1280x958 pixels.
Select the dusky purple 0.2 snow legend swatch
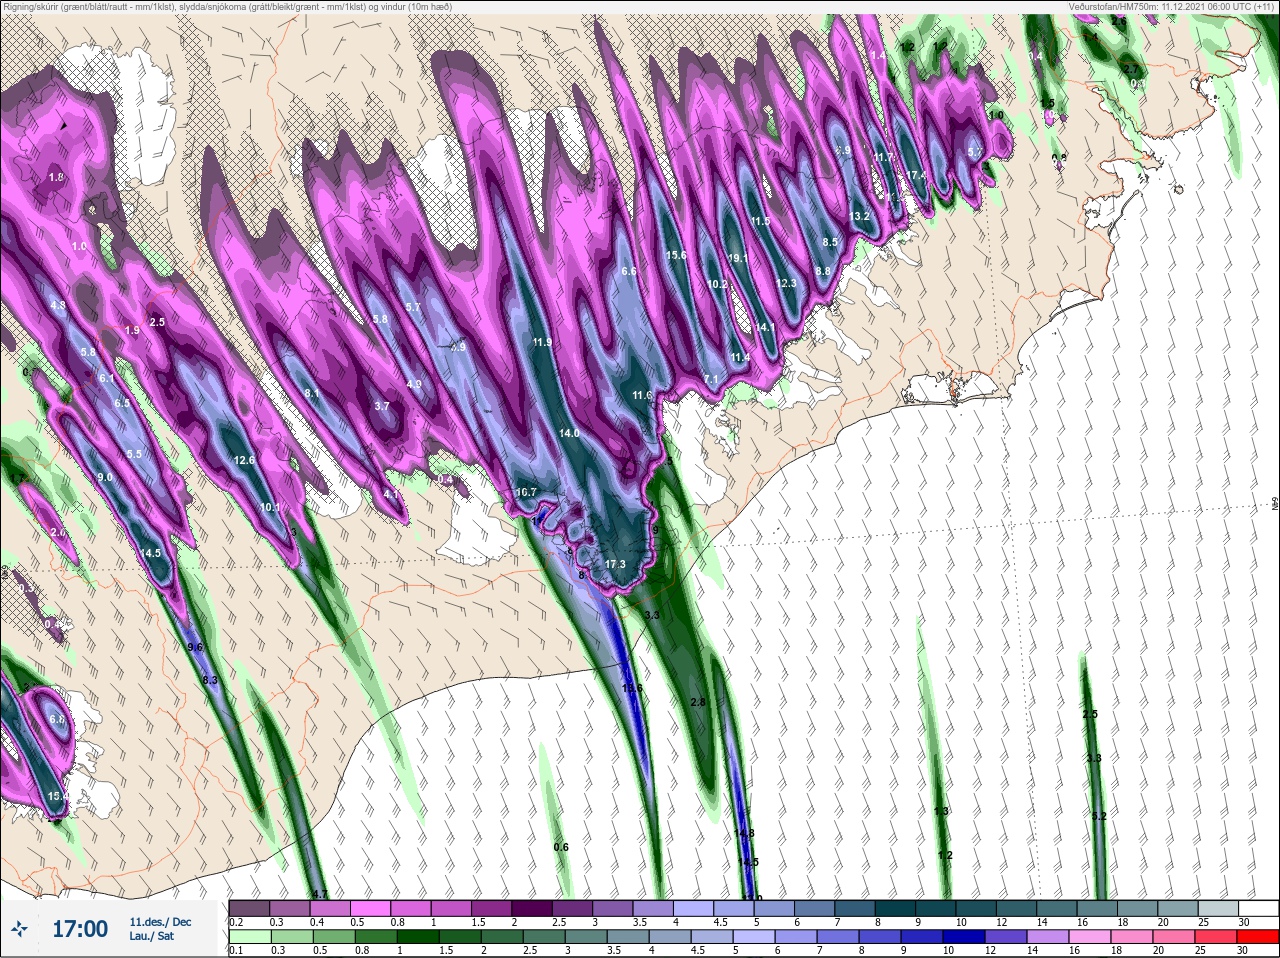[249, 907]
